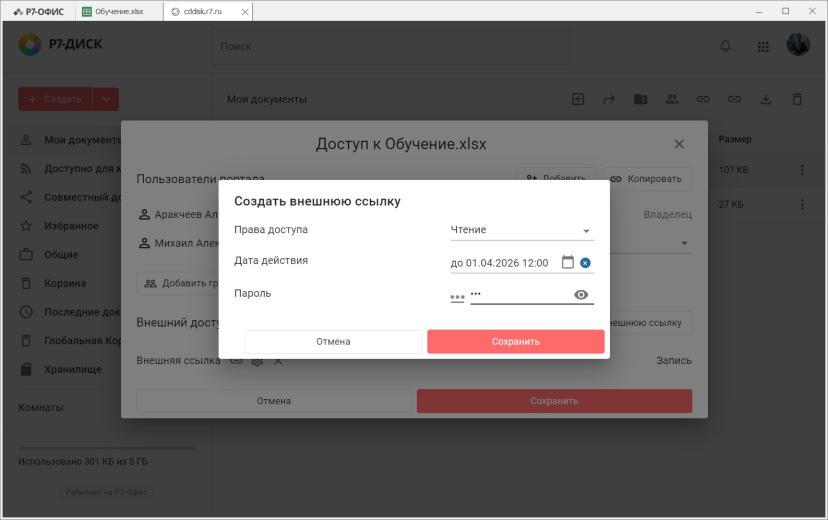
Task: Click Копировать link button in access dialog
Action: tap(647, 179)
